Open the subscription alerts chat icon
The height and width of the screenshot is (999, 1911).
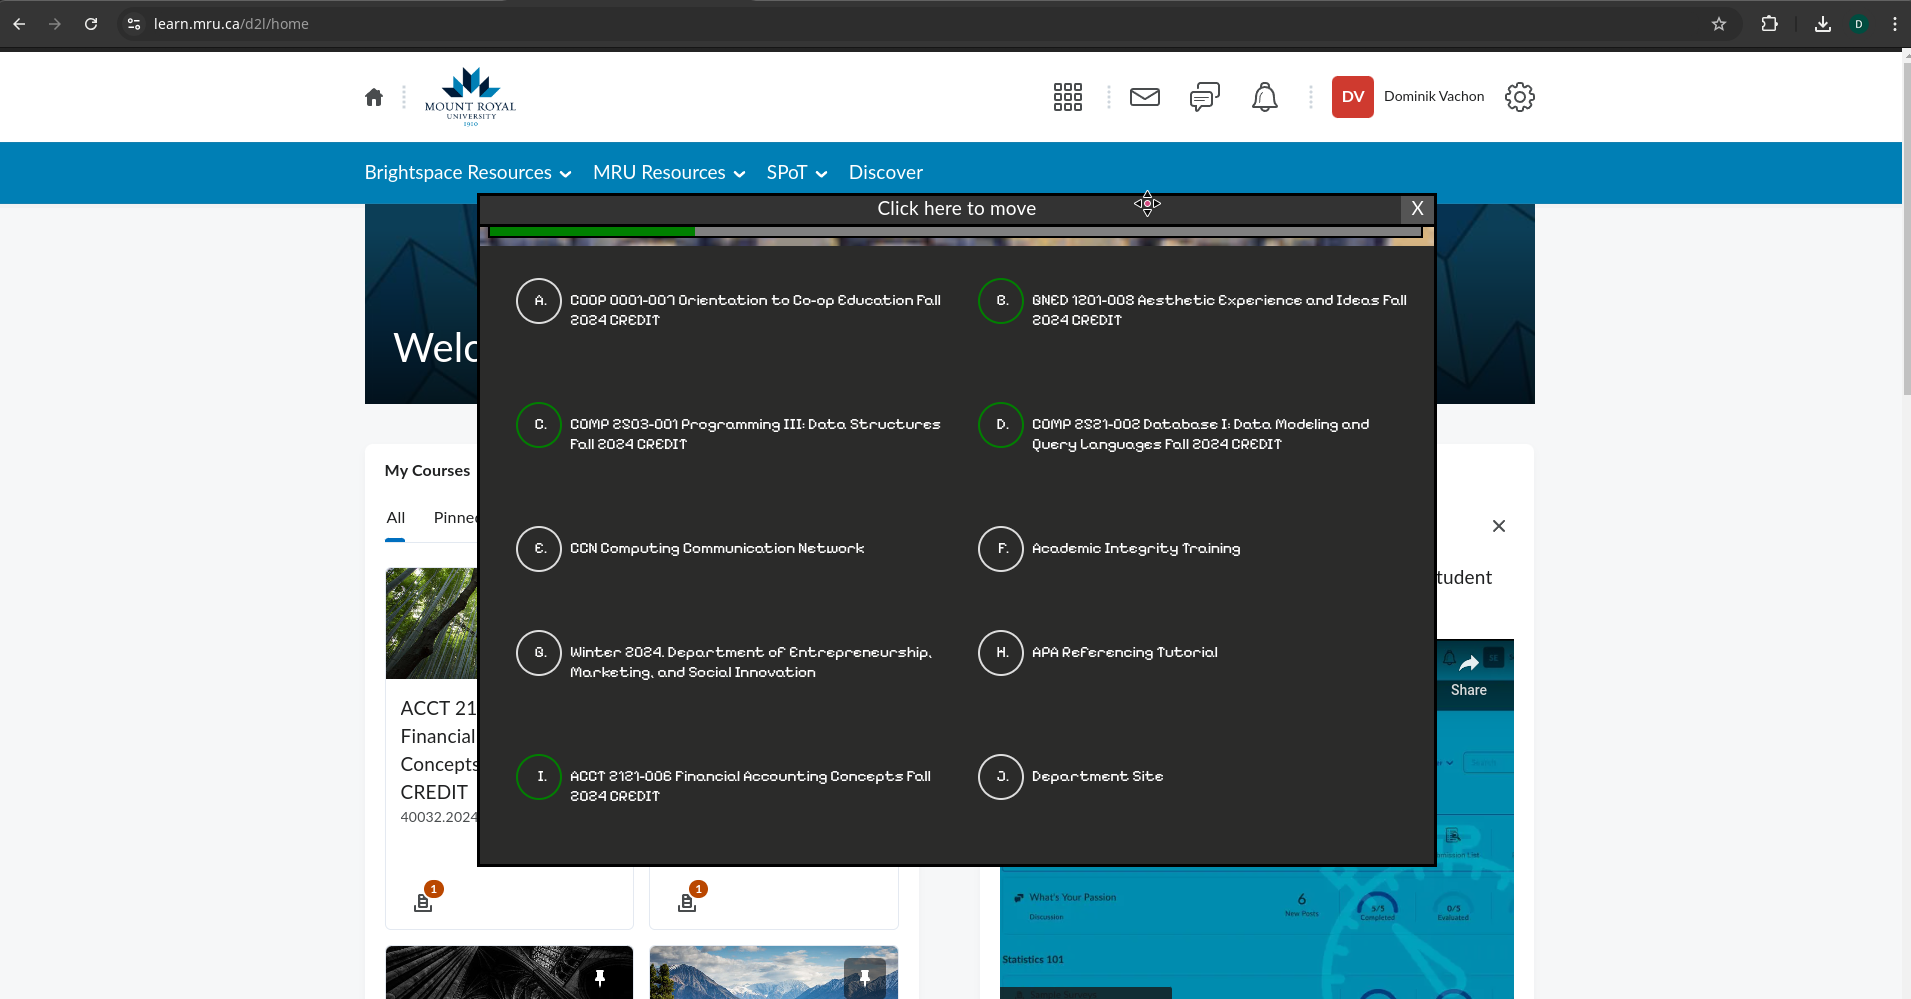coord(1205,97)
